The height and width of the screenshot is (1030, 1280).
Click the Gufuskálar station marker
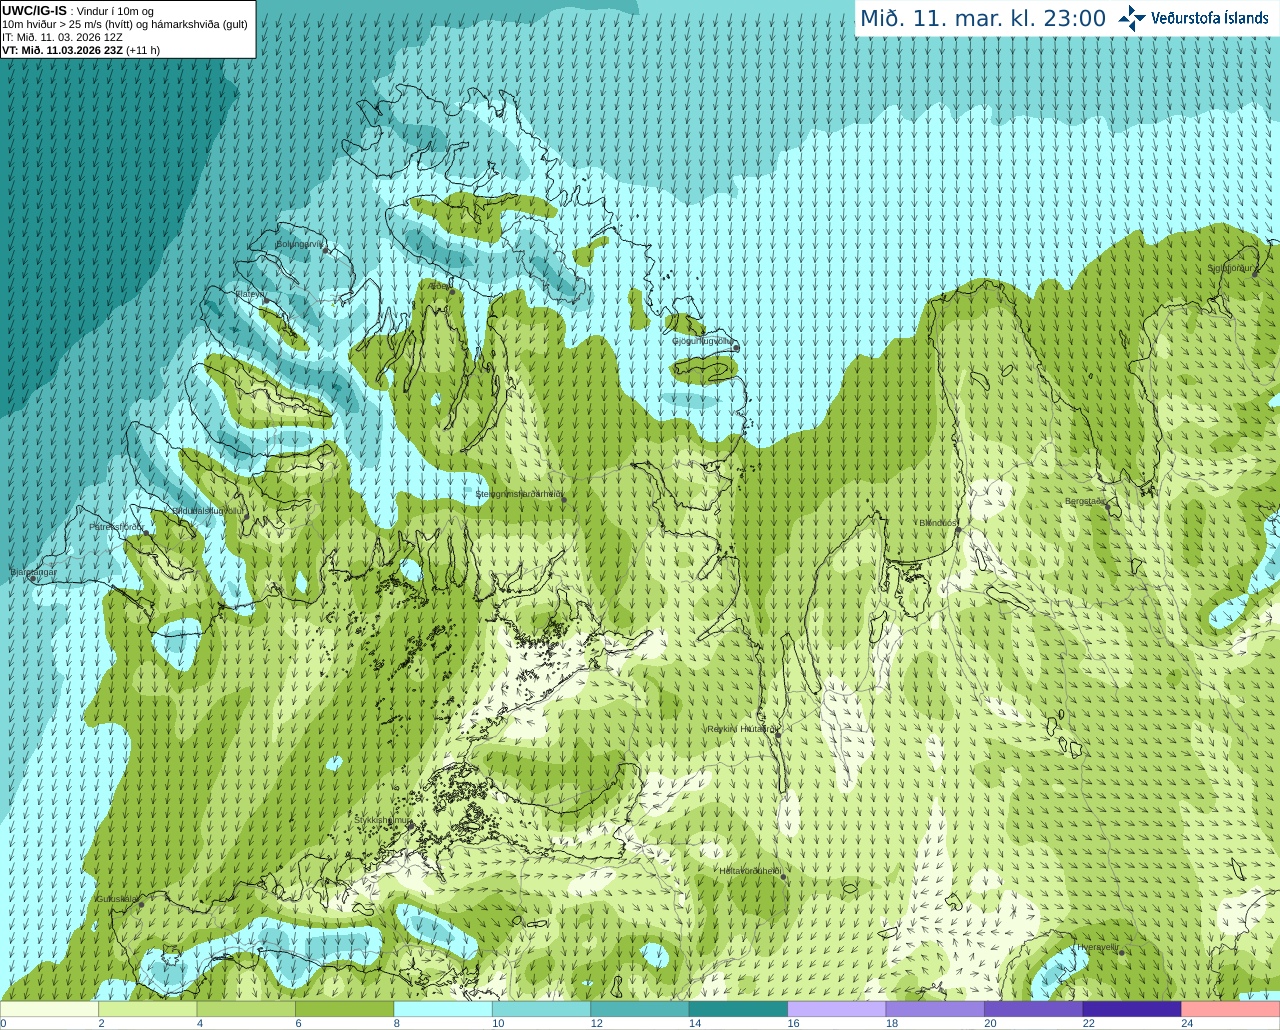click(x=141, y=905)
